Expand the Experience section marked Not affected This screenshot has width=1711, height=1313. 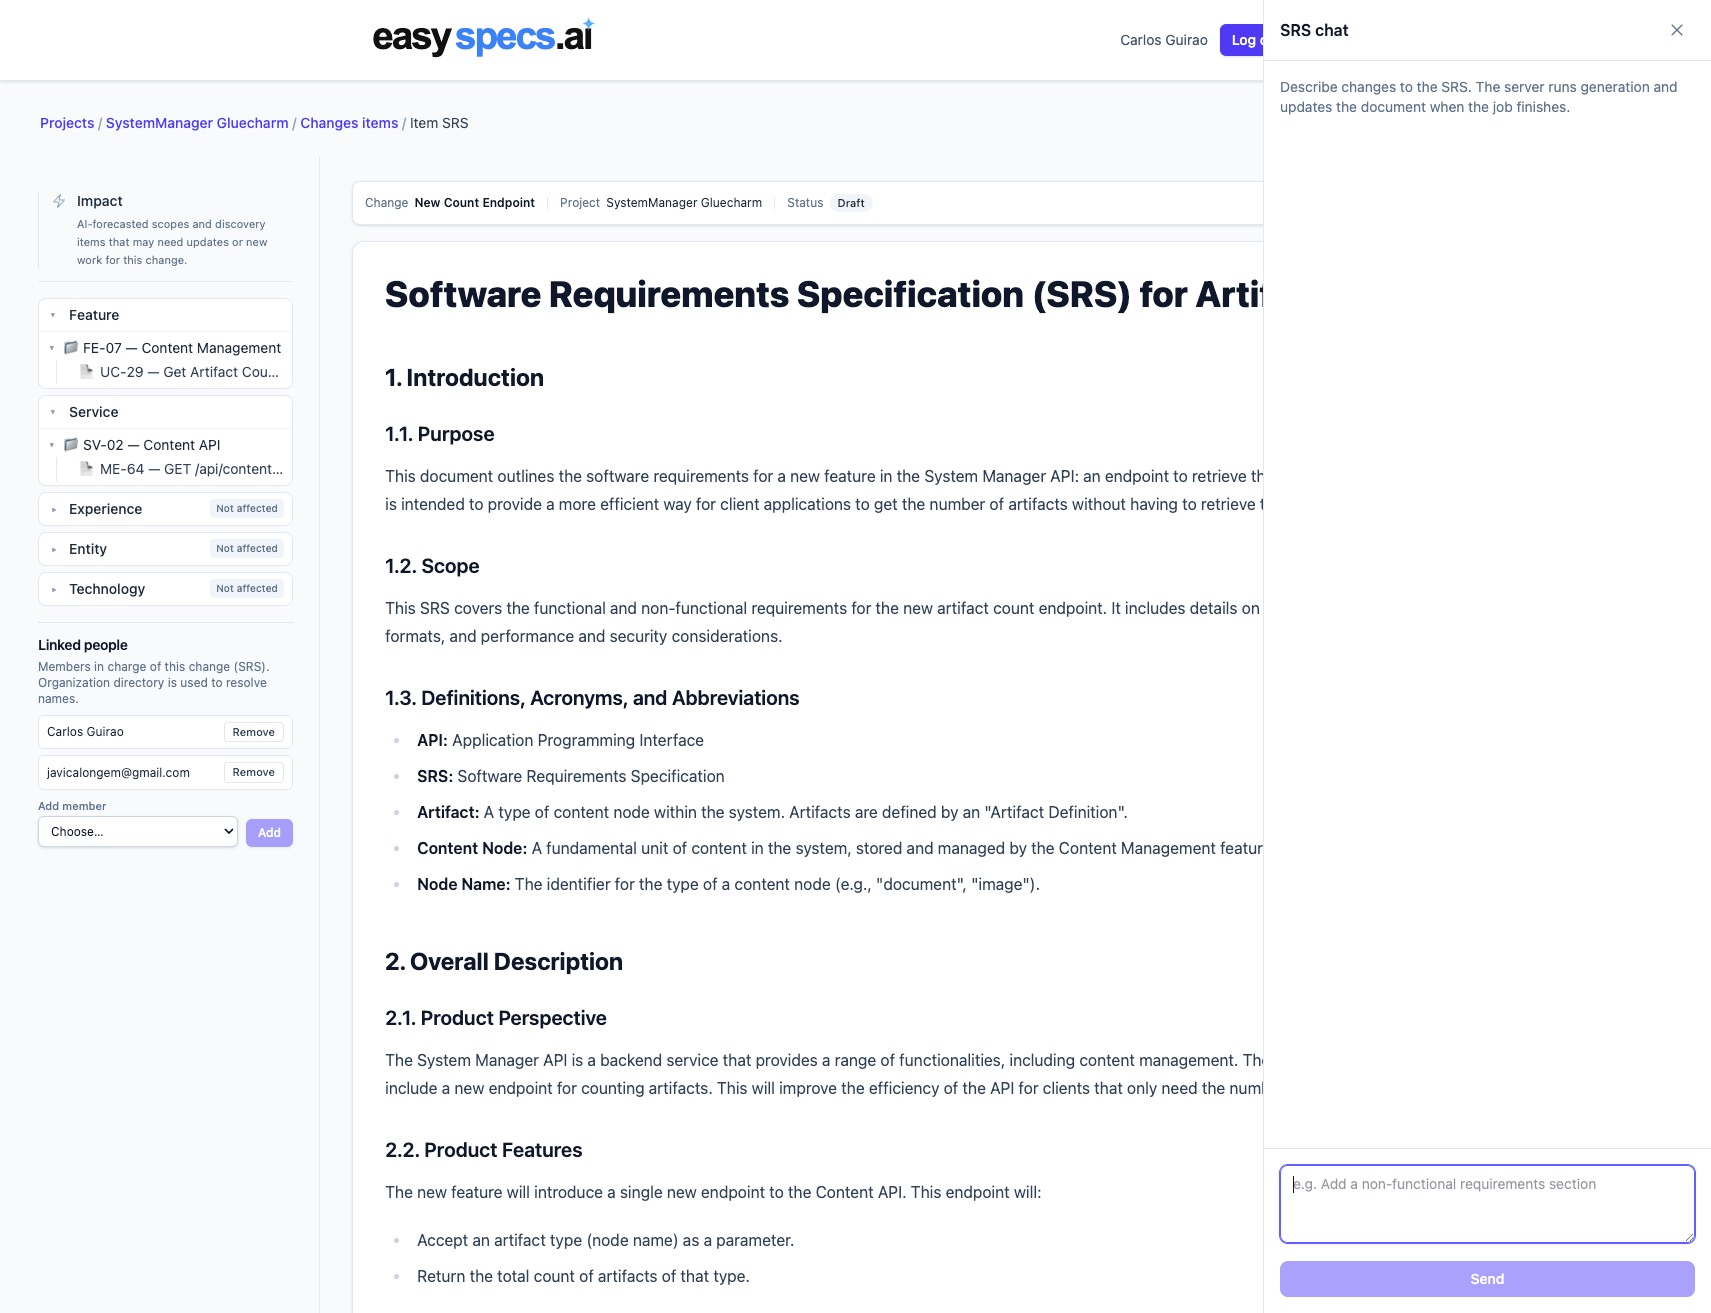[x=52, y=509]
